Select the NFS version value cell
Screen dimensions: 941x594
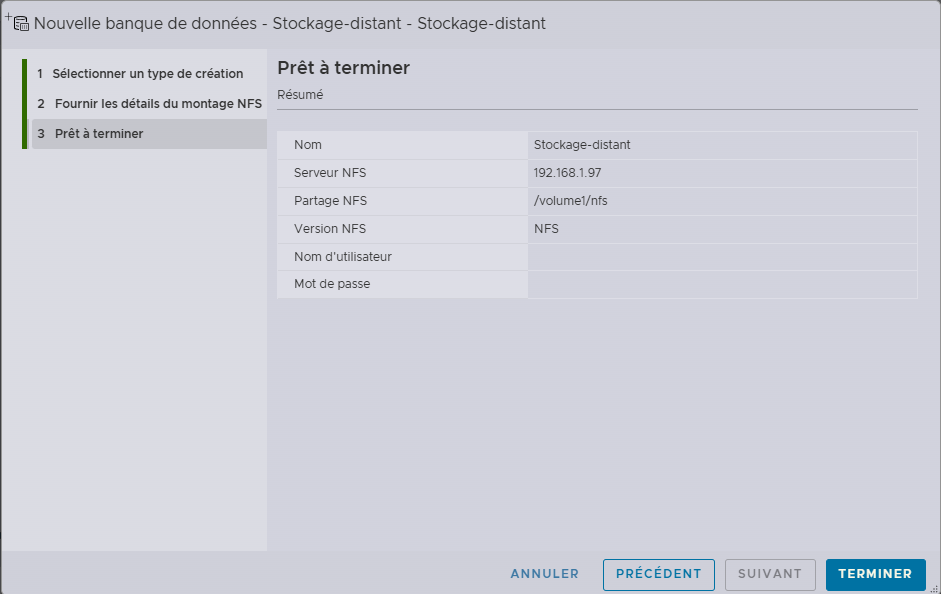click(723, 229)
